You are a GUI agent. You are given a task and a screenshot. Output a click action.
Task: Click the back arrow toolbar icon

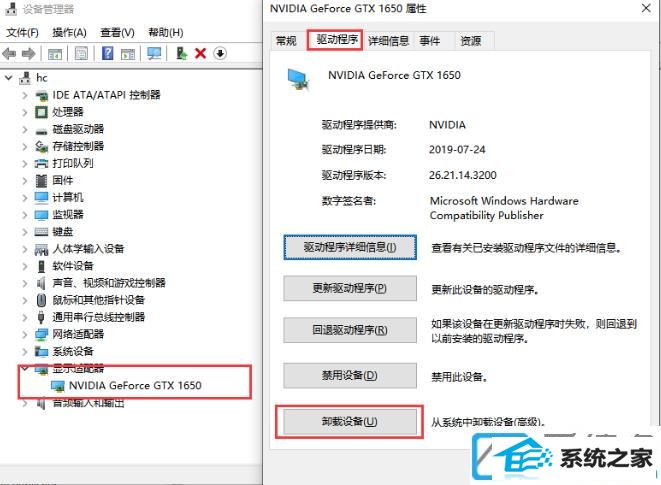(x=9, y=54)
